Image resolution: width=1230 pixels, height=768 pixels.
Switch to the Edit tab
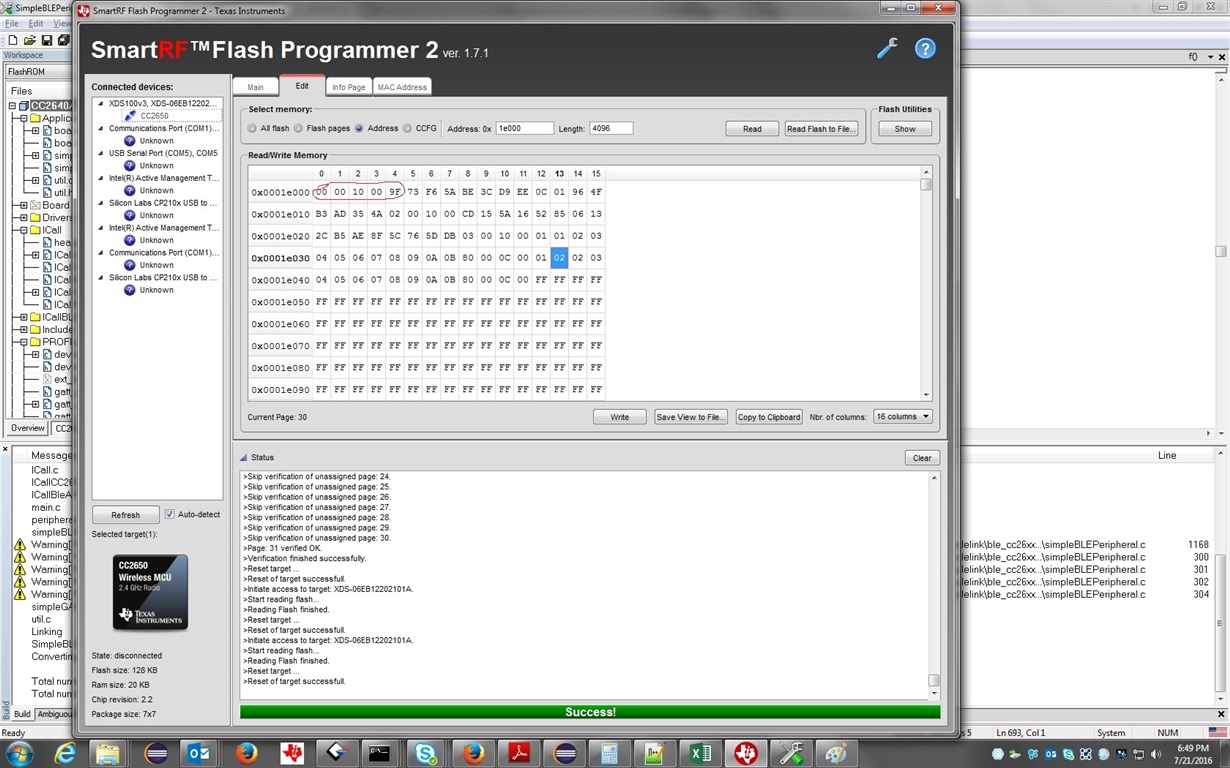302,86
